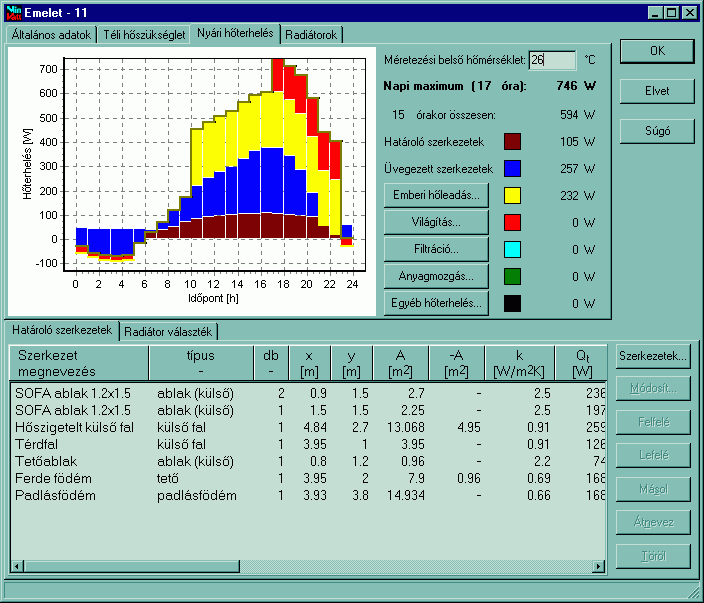Viewport: 704px width, 603px height.
Task: Close the Emelet - 11 window
Action: point(689,13)
